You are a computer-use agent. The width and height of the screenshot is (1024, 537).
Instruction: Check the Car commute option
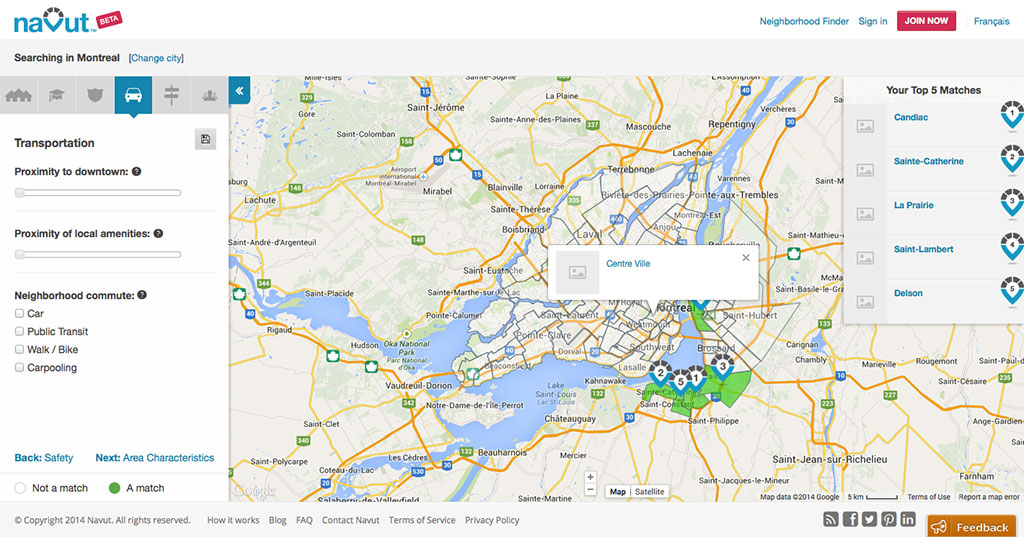tap(20, 314)
